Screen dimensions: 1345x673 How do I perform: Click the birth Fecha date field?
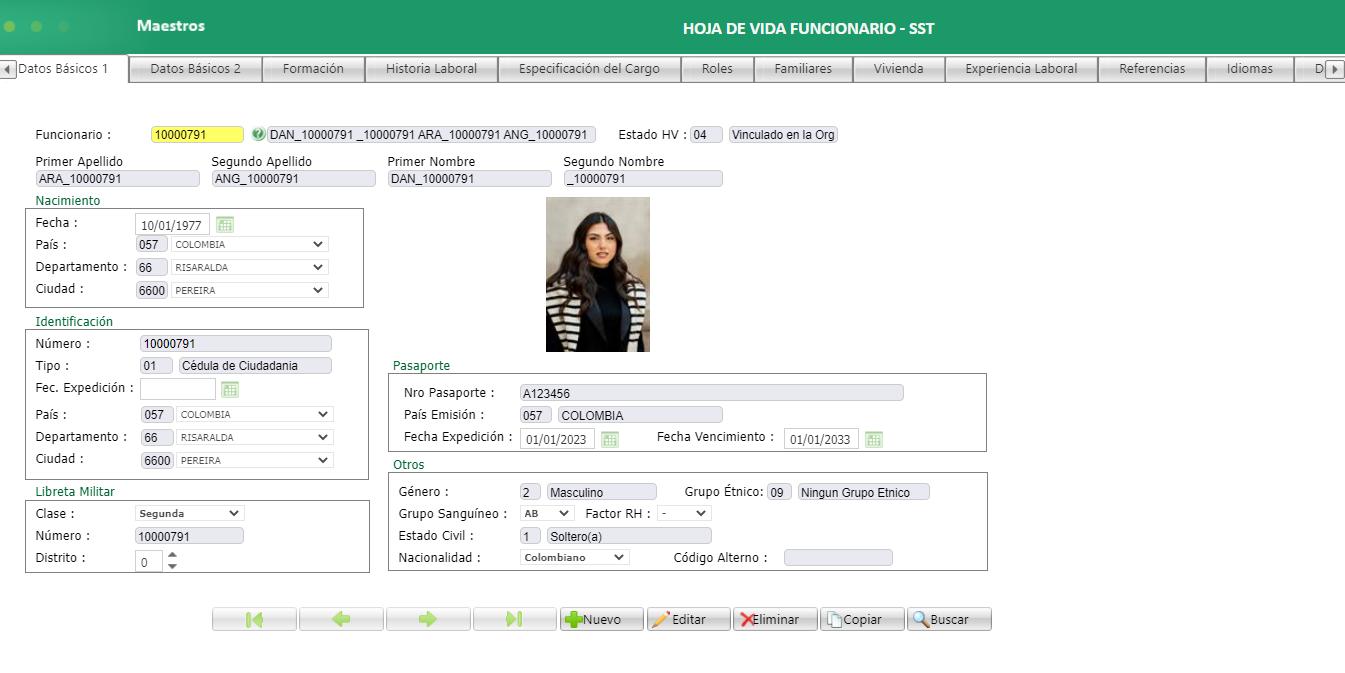pos(173,225)
